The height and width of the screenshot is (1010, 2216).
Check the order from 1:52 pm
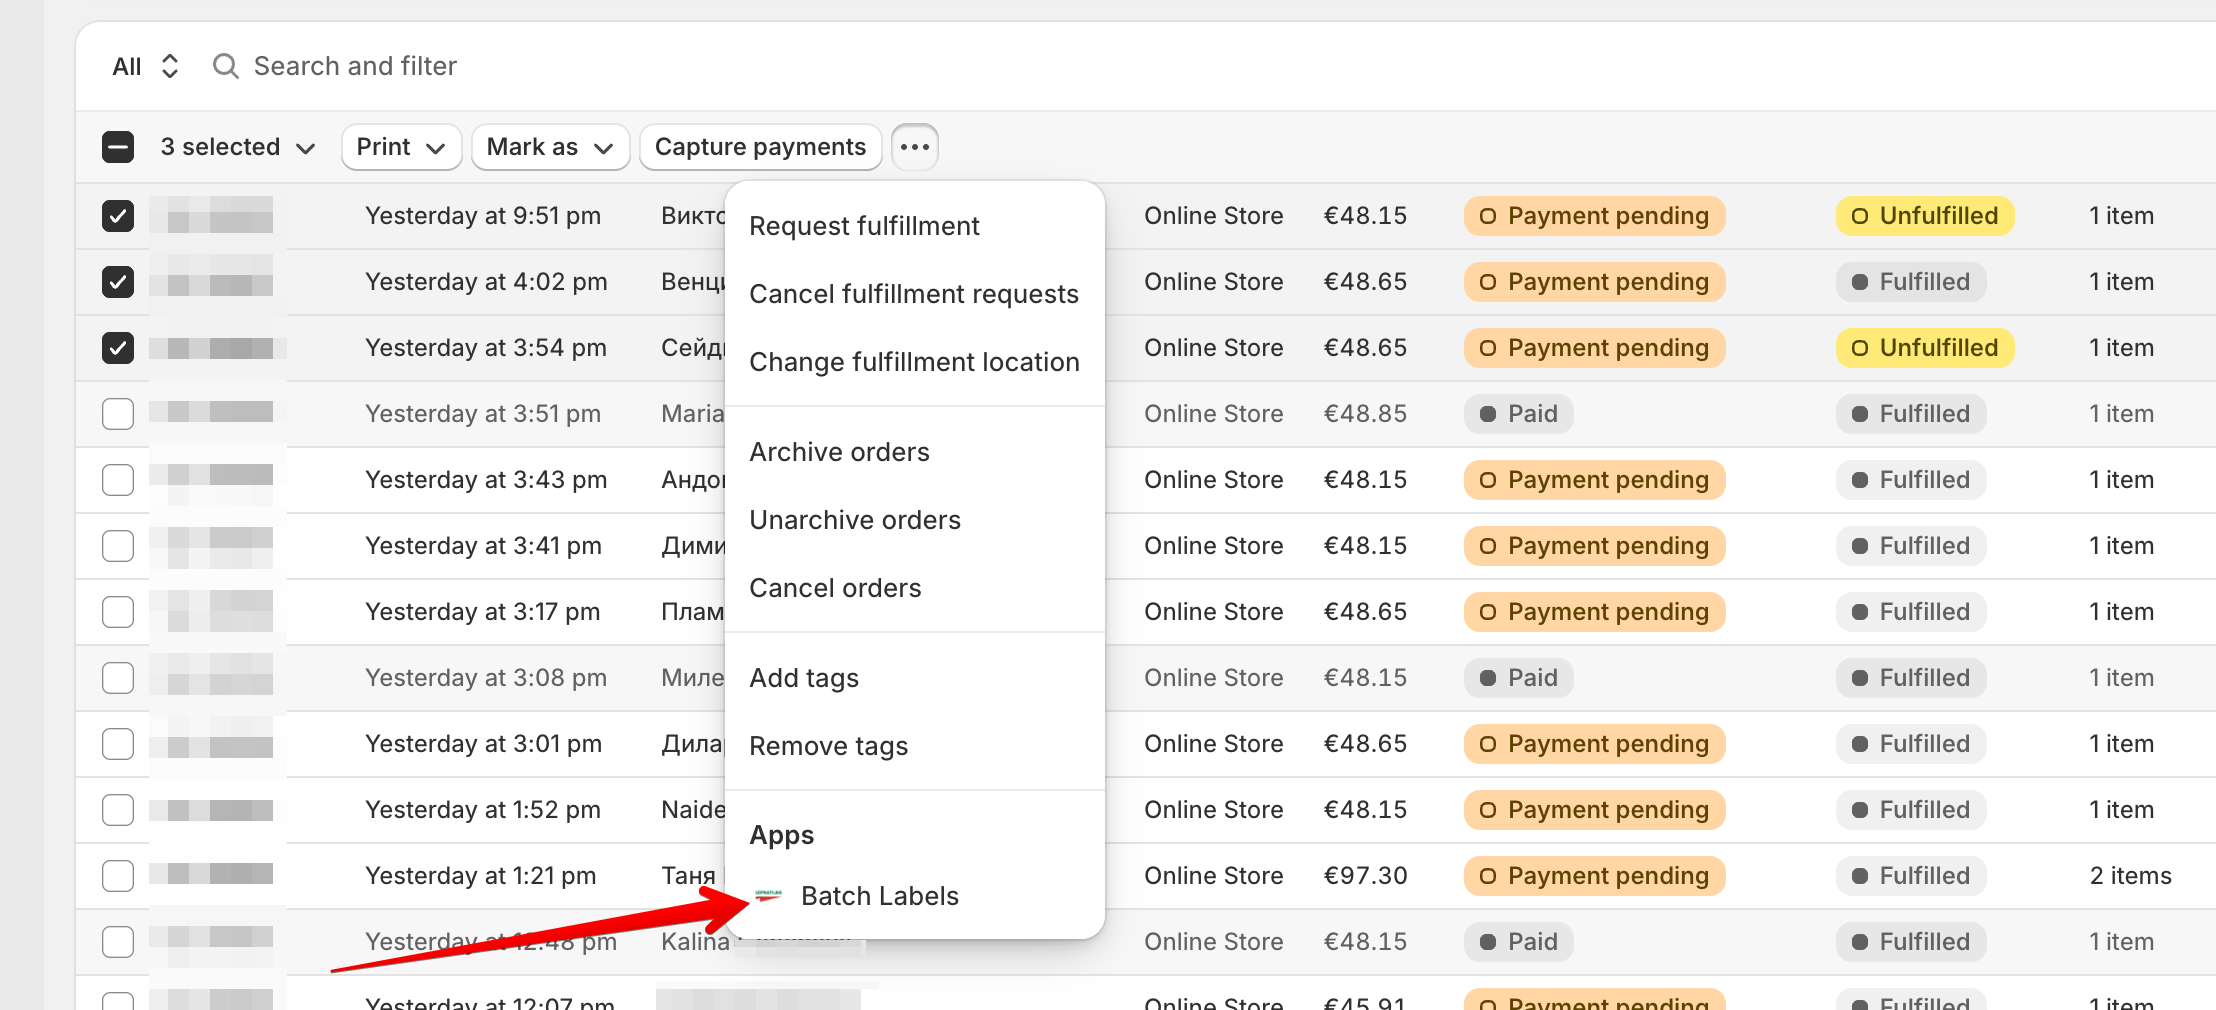pyautogui.click(x=118, y=810)
